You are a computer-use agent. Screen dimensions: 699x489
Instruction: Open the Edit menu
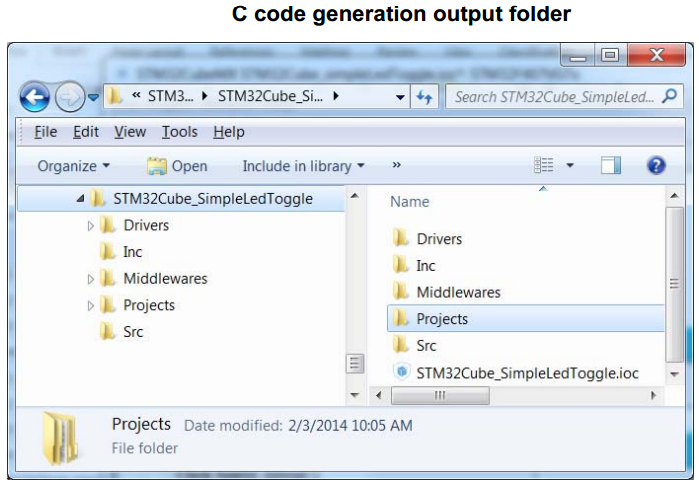click(x=86, y=132)
